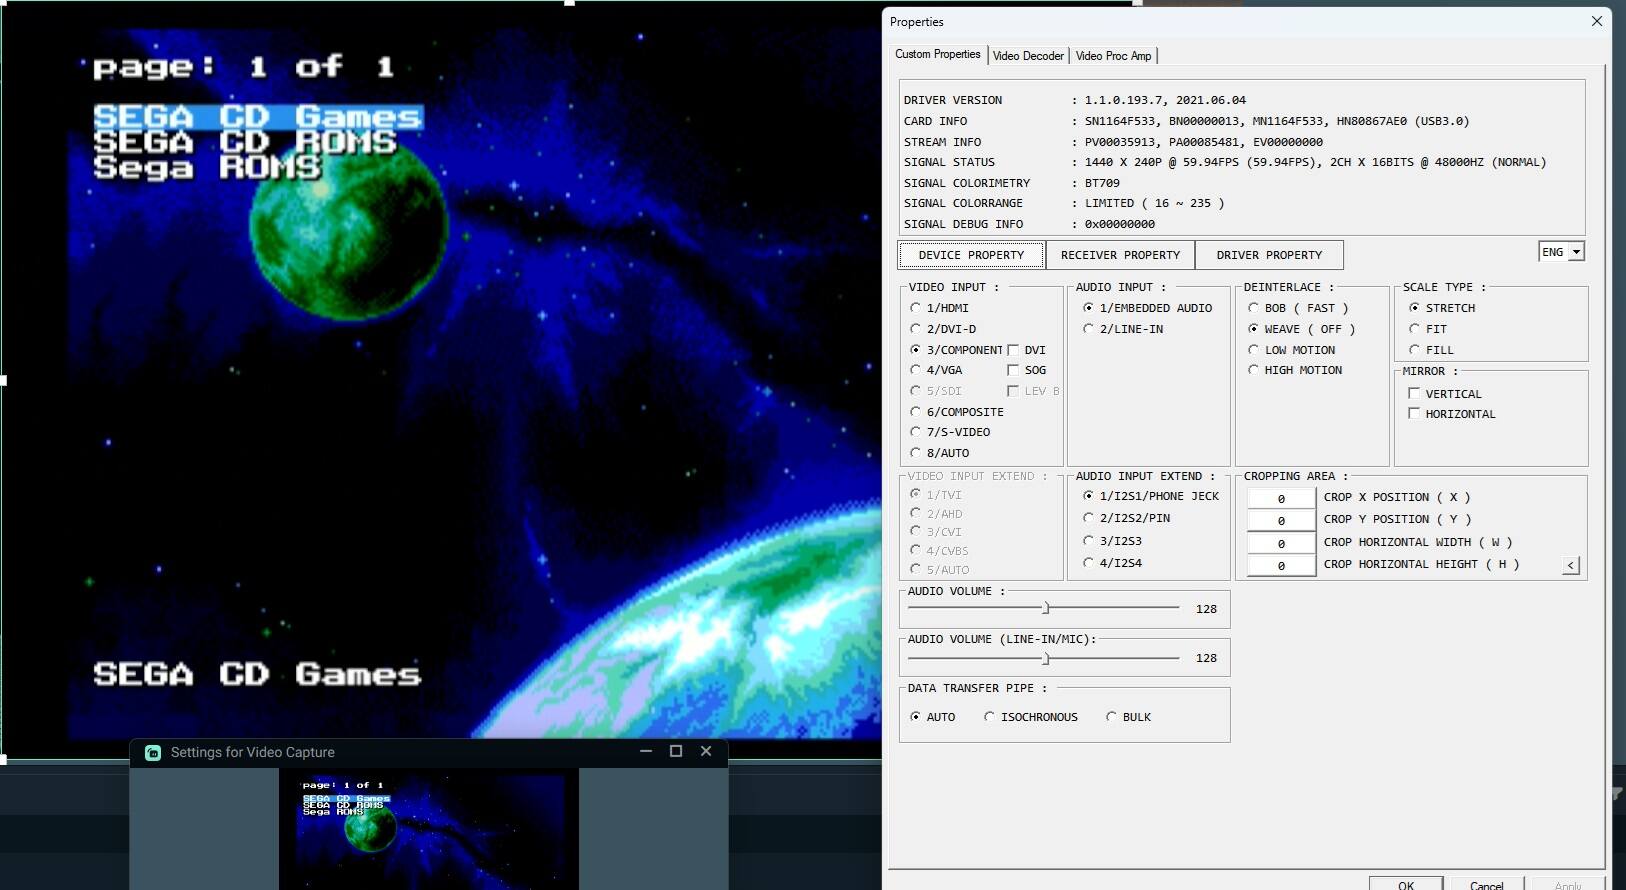Click the AUDIO VOLUME slider handle
Viewport: 1626px width, 890px height.
coord(1045,608)
